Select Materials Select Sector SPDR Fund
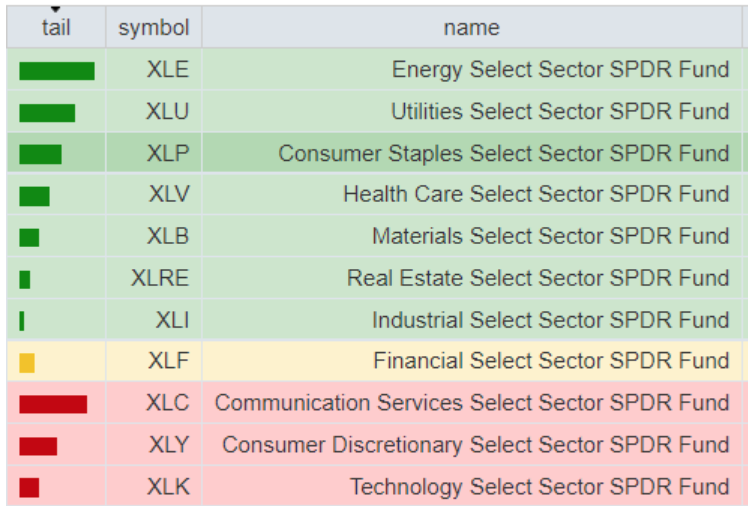Screen dimensions: 748x506 coord(550,237)
